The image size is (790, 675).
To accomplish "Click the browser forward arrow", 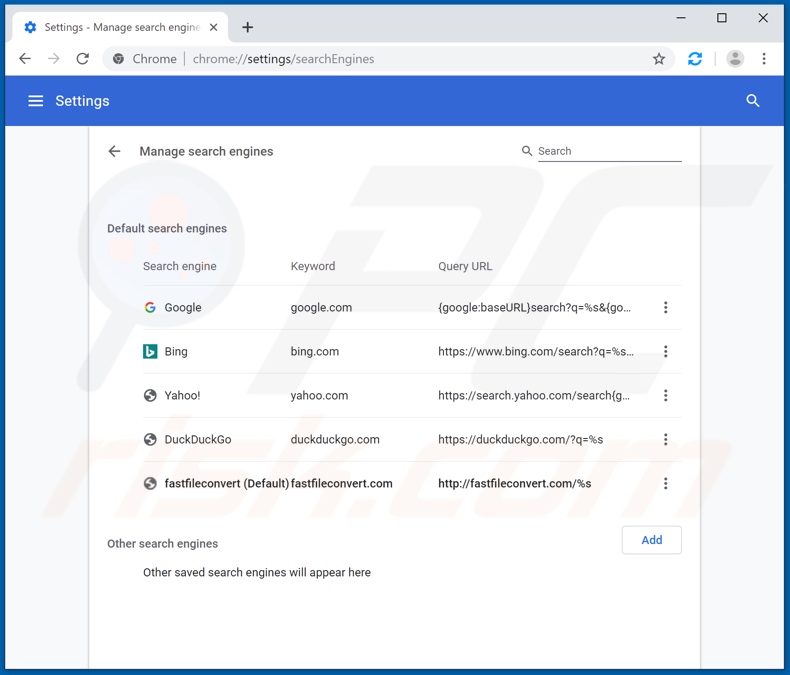I will pyautogui.click(x=53, y=59).
